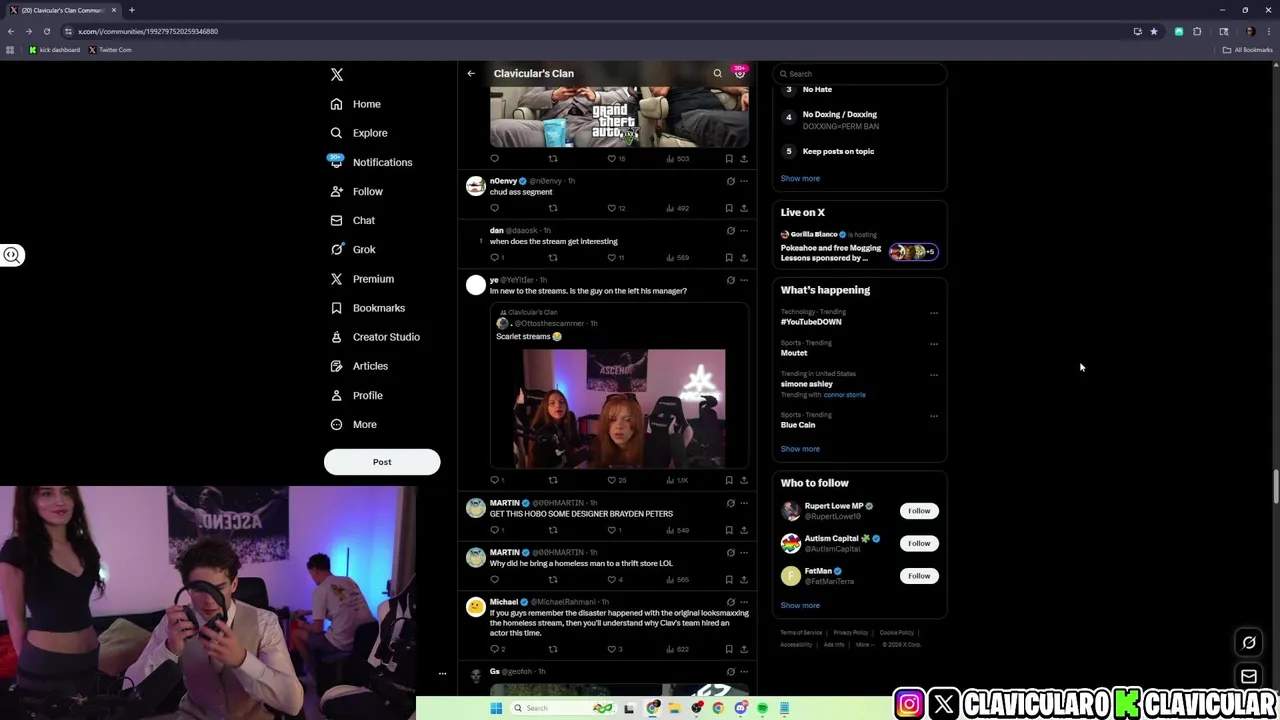Bookmark MARTIN's thrift store post
Image resolution: width=1280 pixels, height=720 pixels.
click(x=729, y=580)
